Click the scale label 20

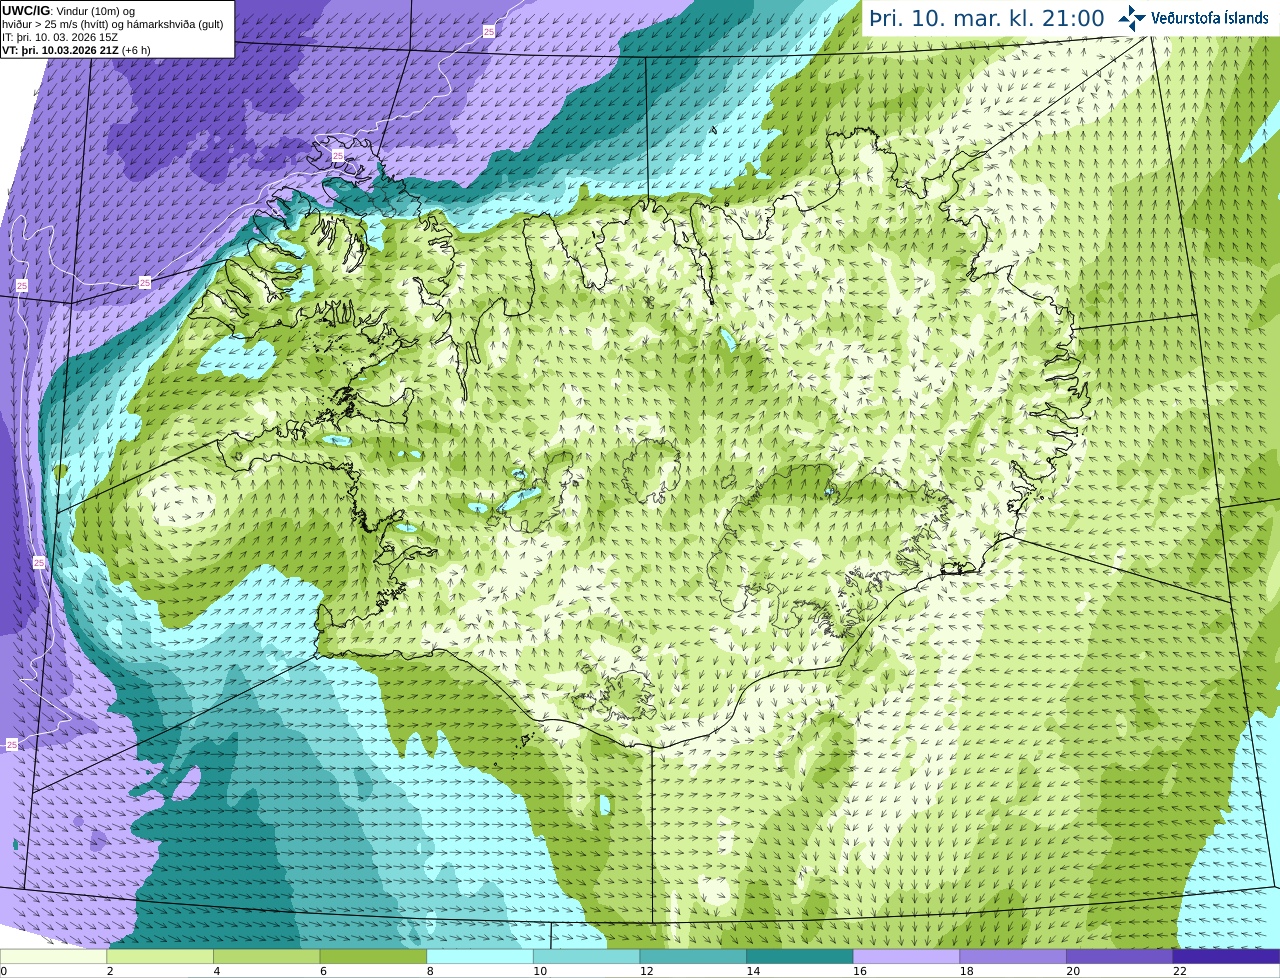[x=1073, y=971]
